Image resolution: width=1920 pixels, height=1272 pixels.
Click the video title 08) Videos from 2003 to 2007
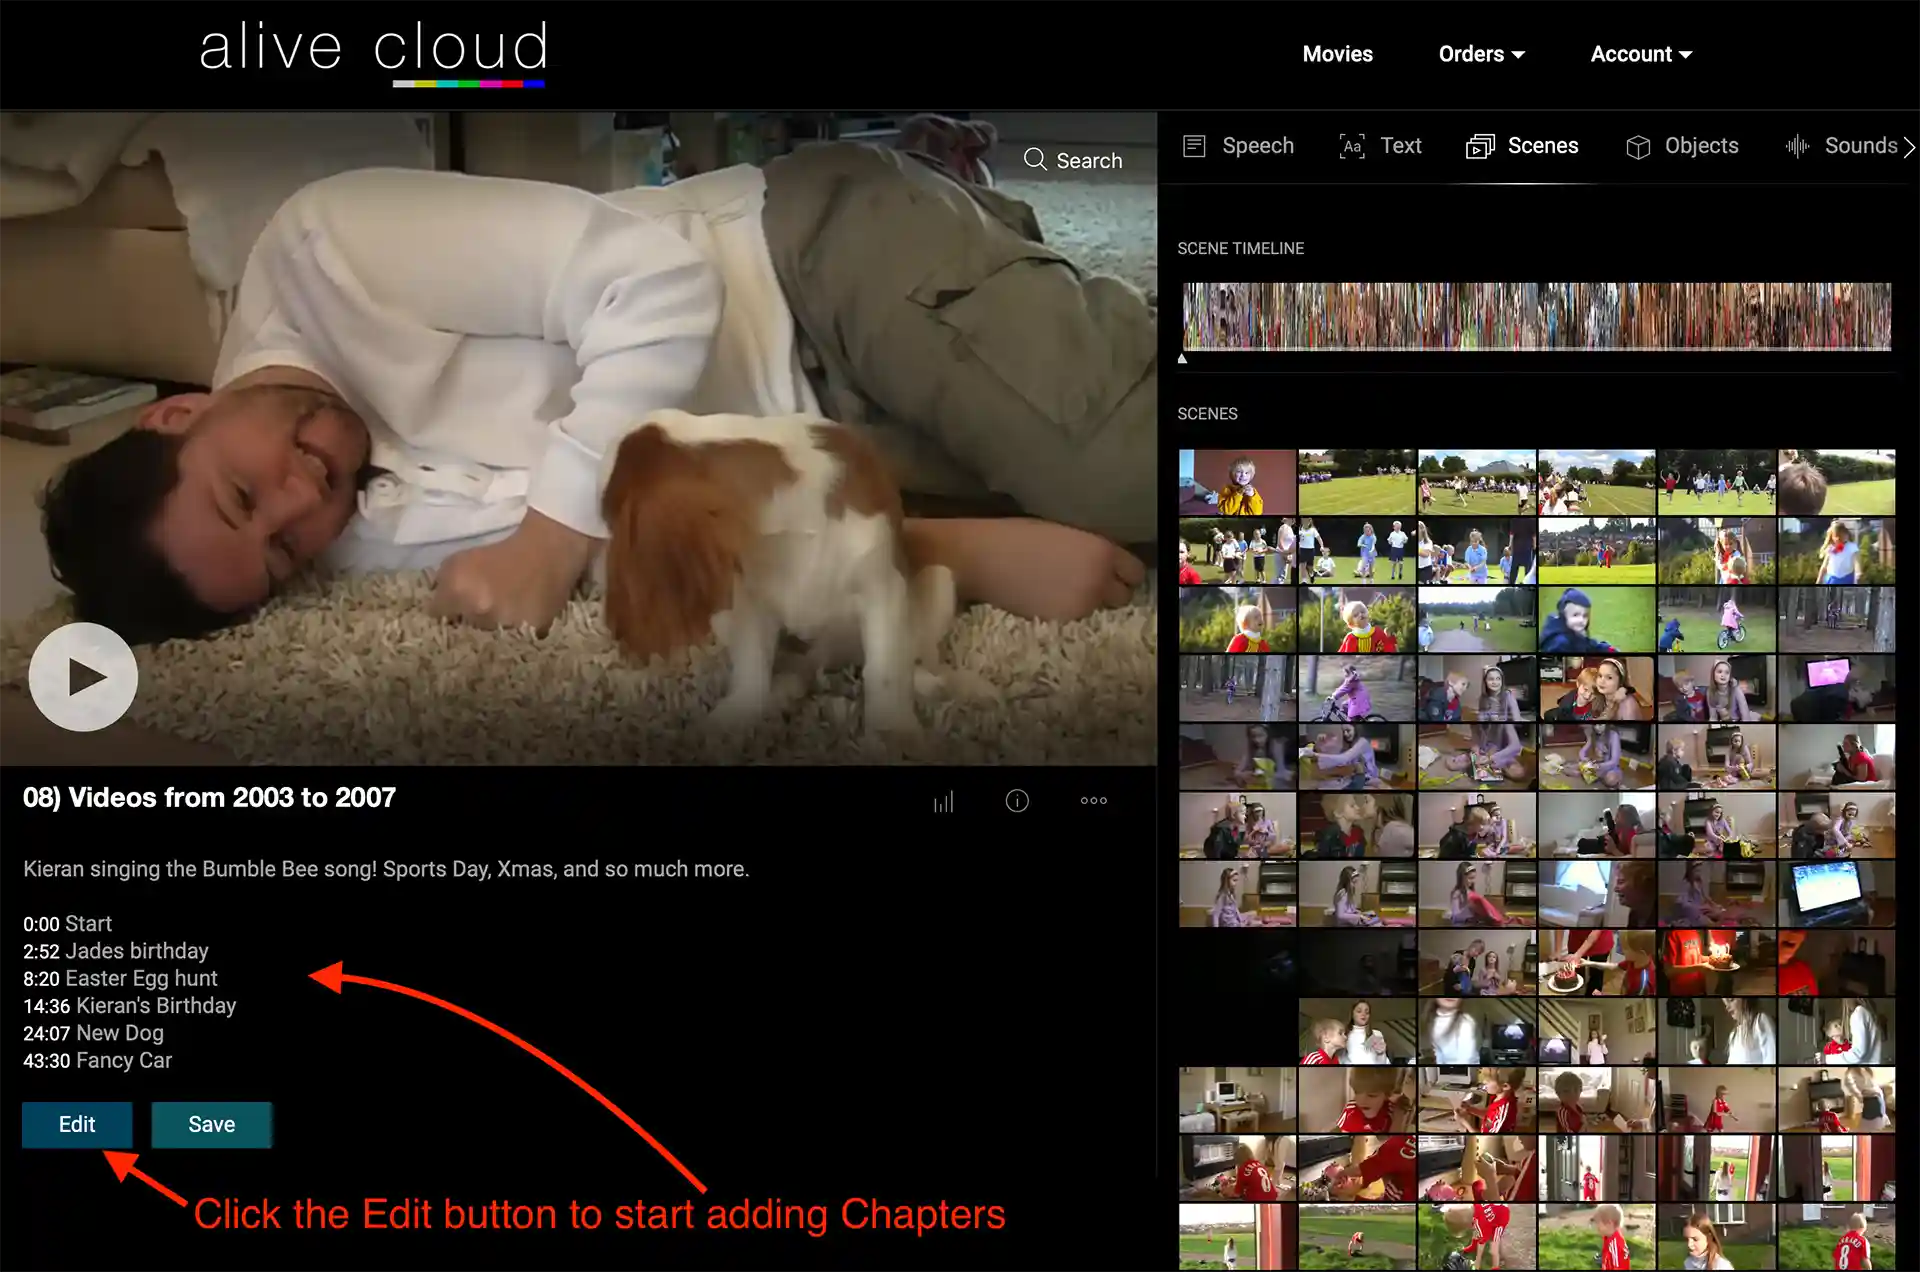click(x=209, y=798)
